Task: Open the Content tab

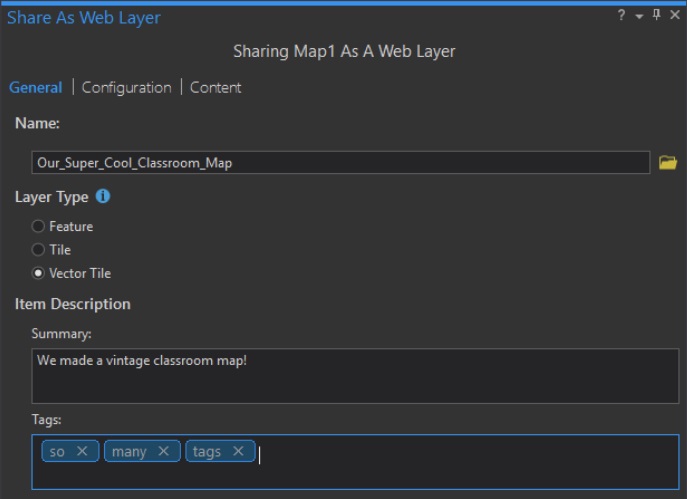Action: click(x=215, y=88)
